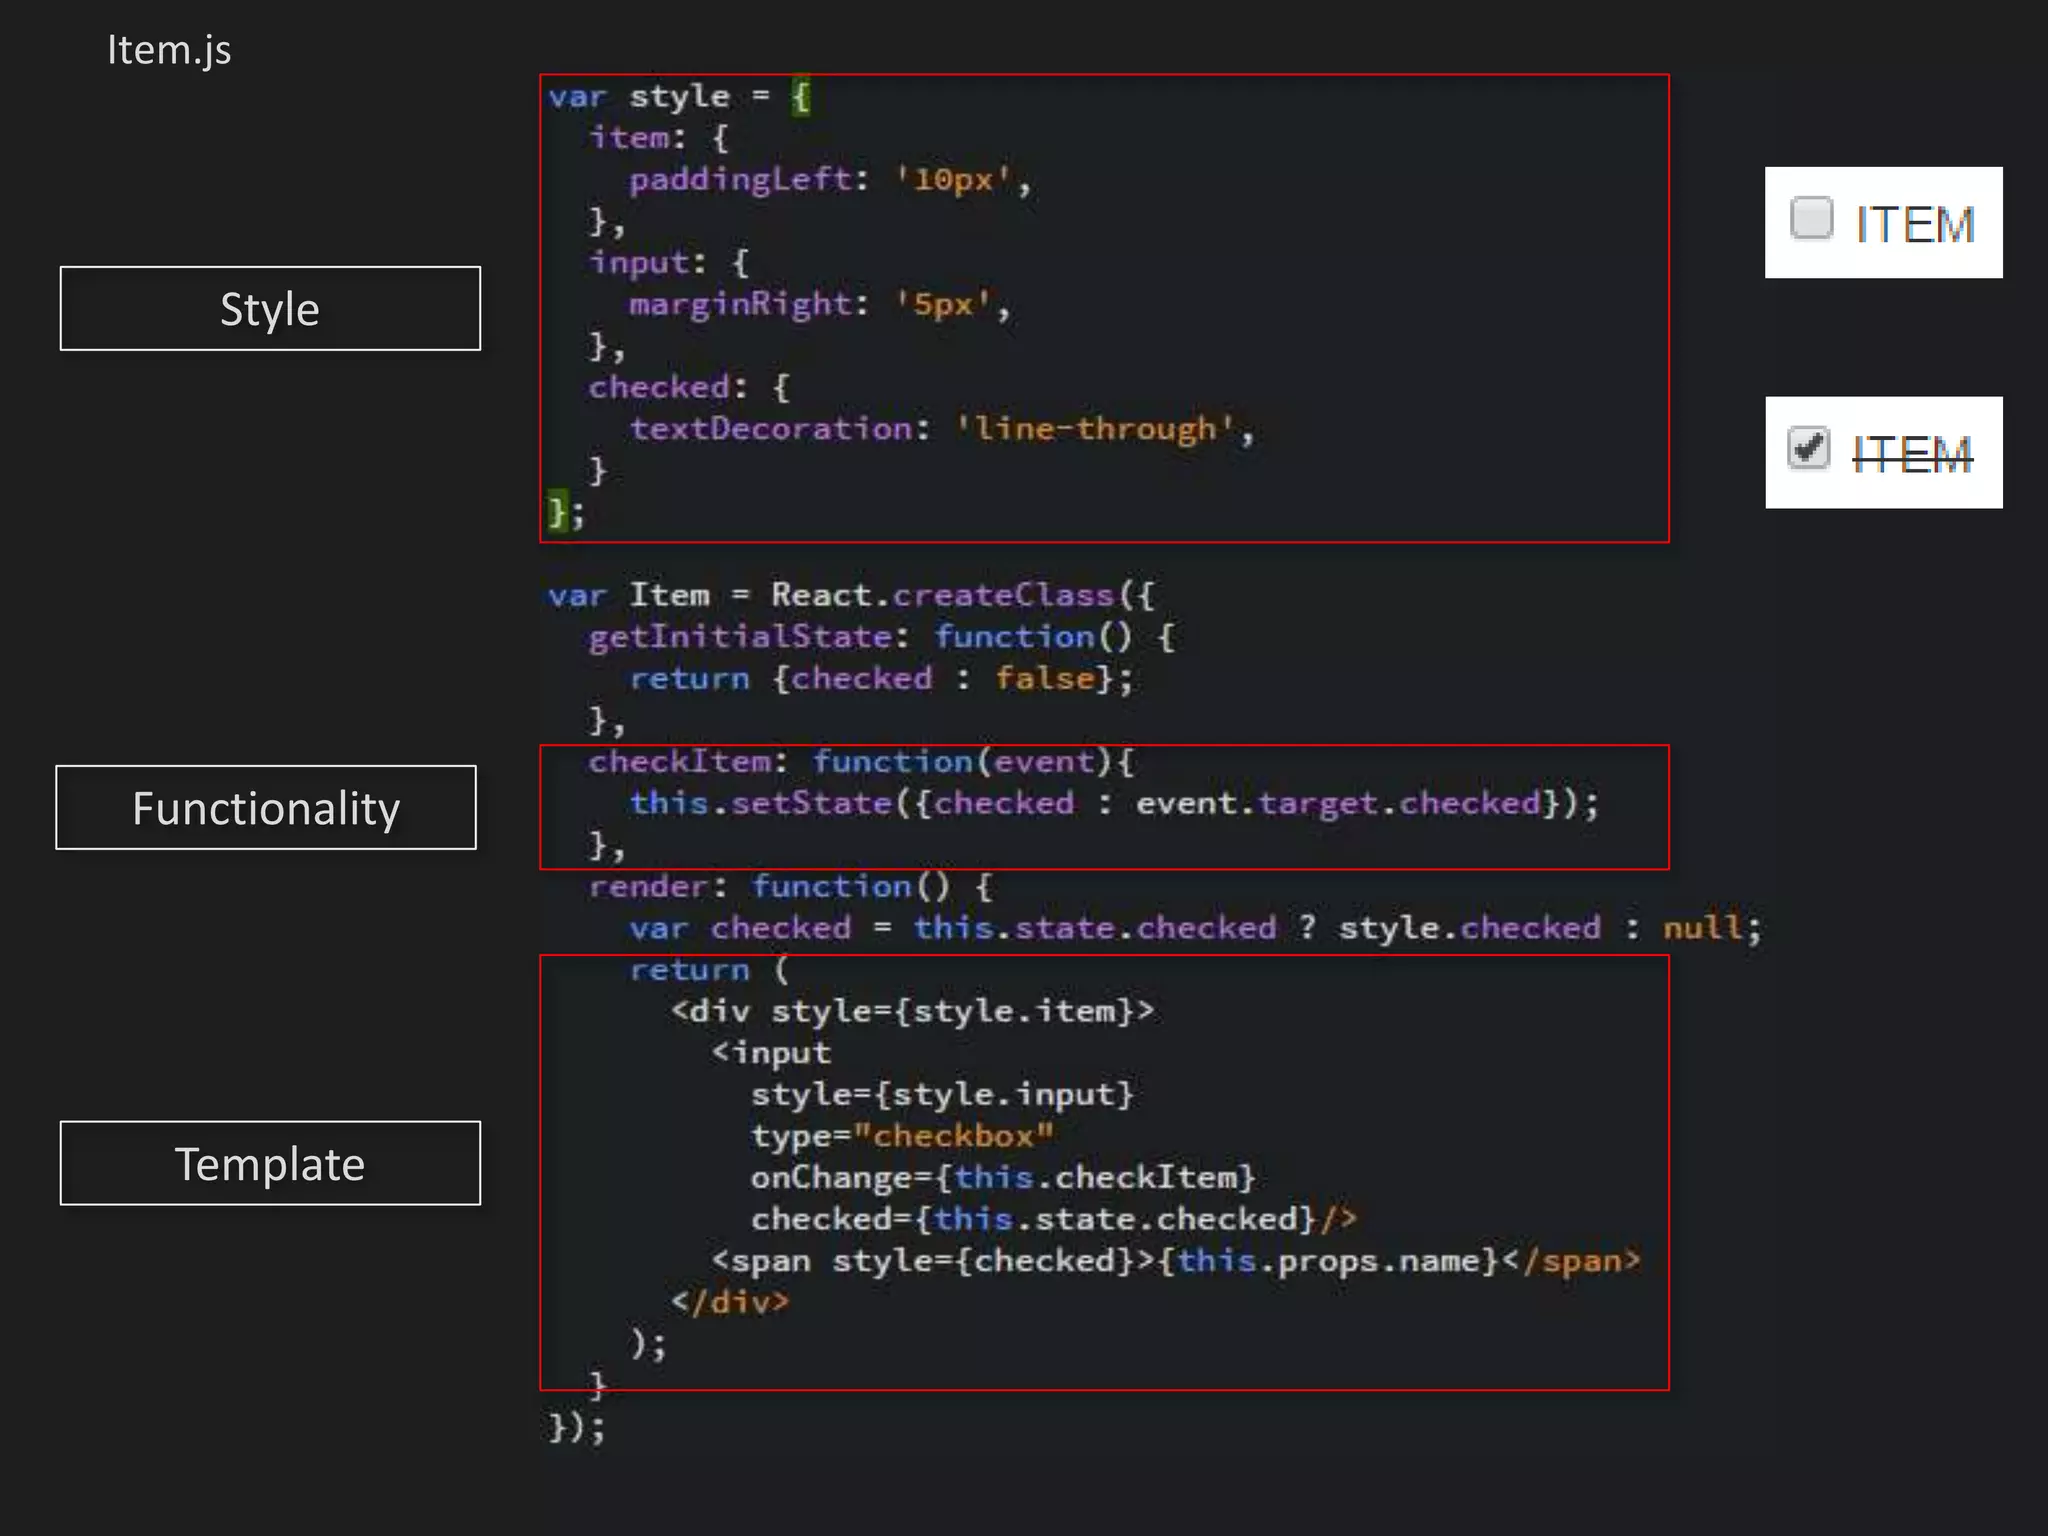Click the Style label box
The height and width of the screenshot is (1536, 2048).
point(270,309)
